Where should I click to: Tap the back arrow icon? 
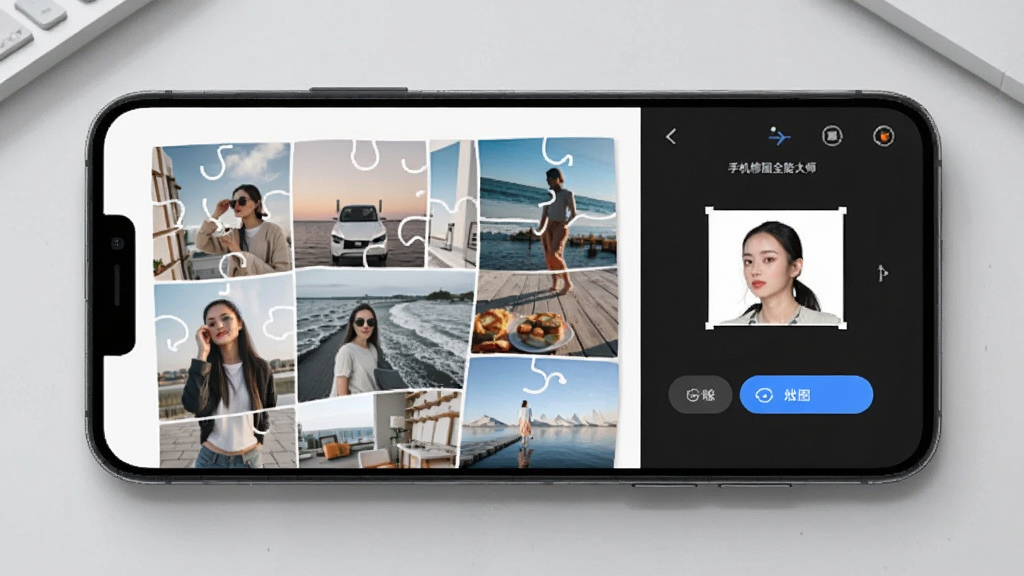click(x=671, y=136)
